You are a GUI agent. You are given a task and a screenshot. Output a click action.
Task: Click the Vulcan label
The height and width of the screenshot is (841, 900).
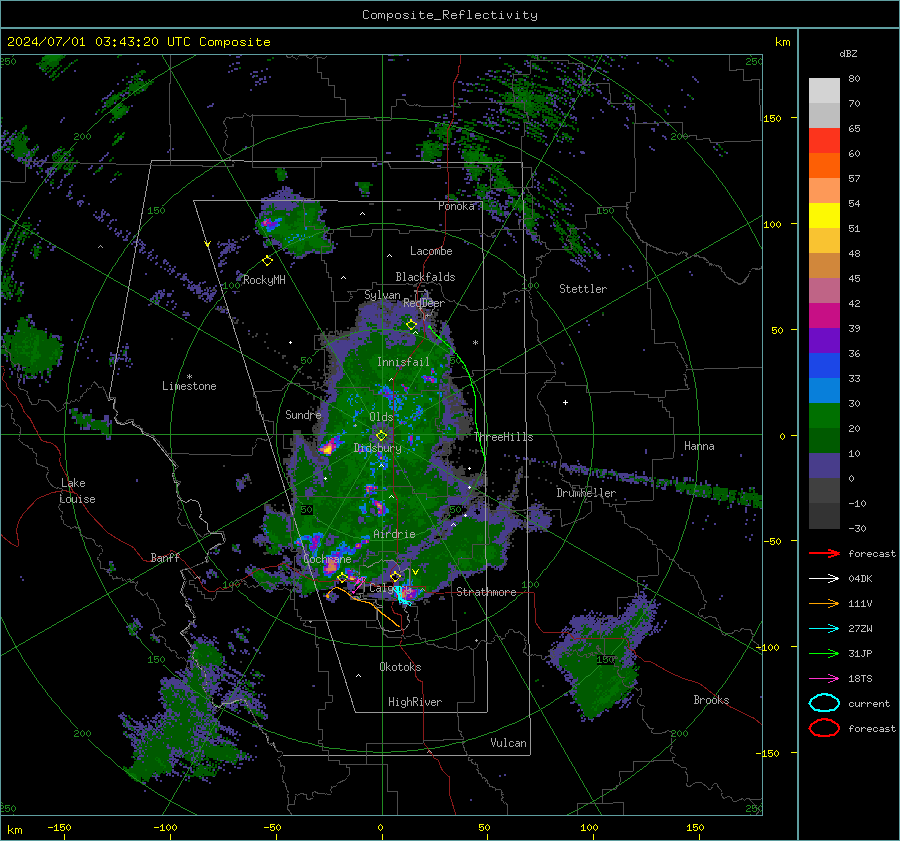[x=508, y=743]
